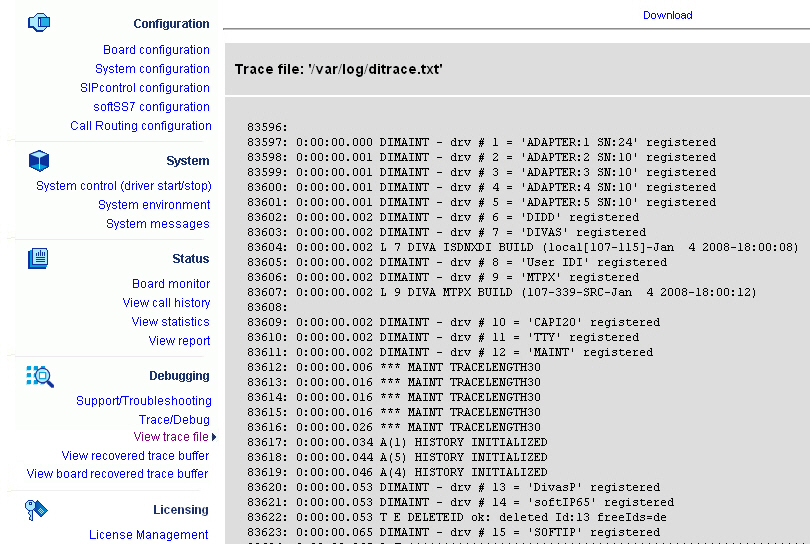The height and width of the screenshot is (544, 810).
Task: Download the trace file
Action: click(667, 15)
